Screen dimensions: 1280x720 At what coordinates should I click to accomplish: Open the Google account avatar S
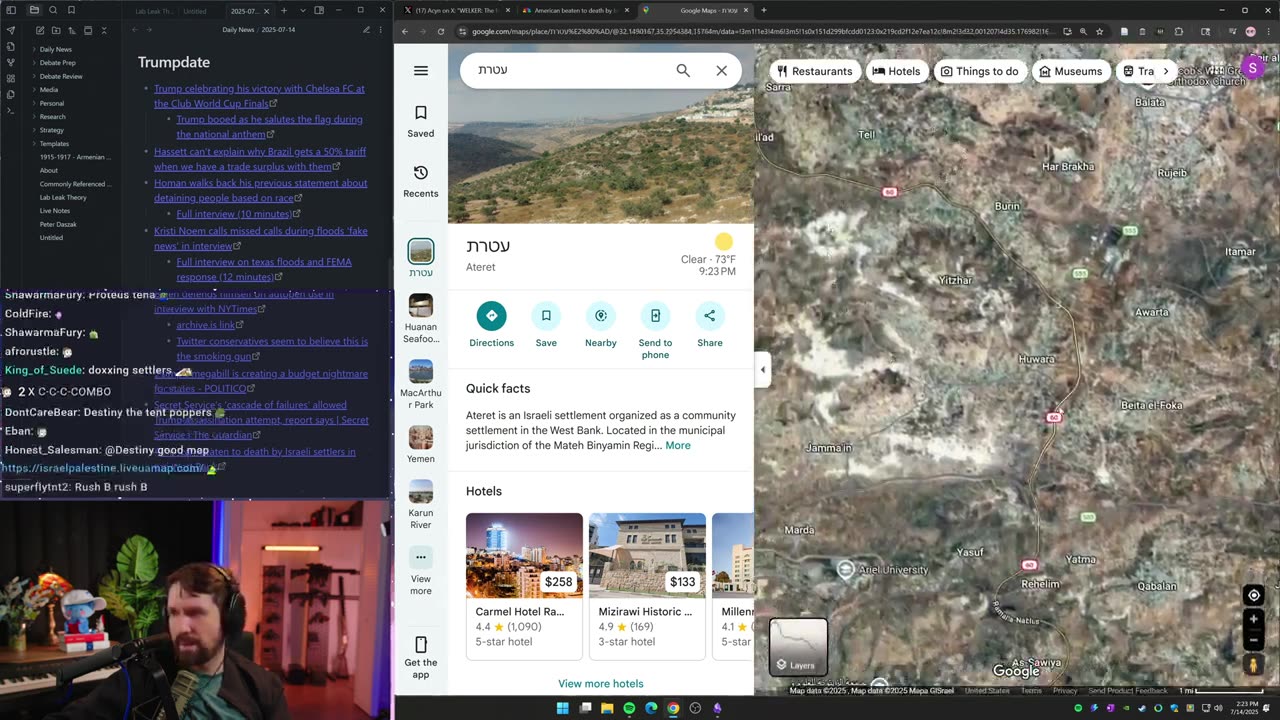(x=1253, y=68)
